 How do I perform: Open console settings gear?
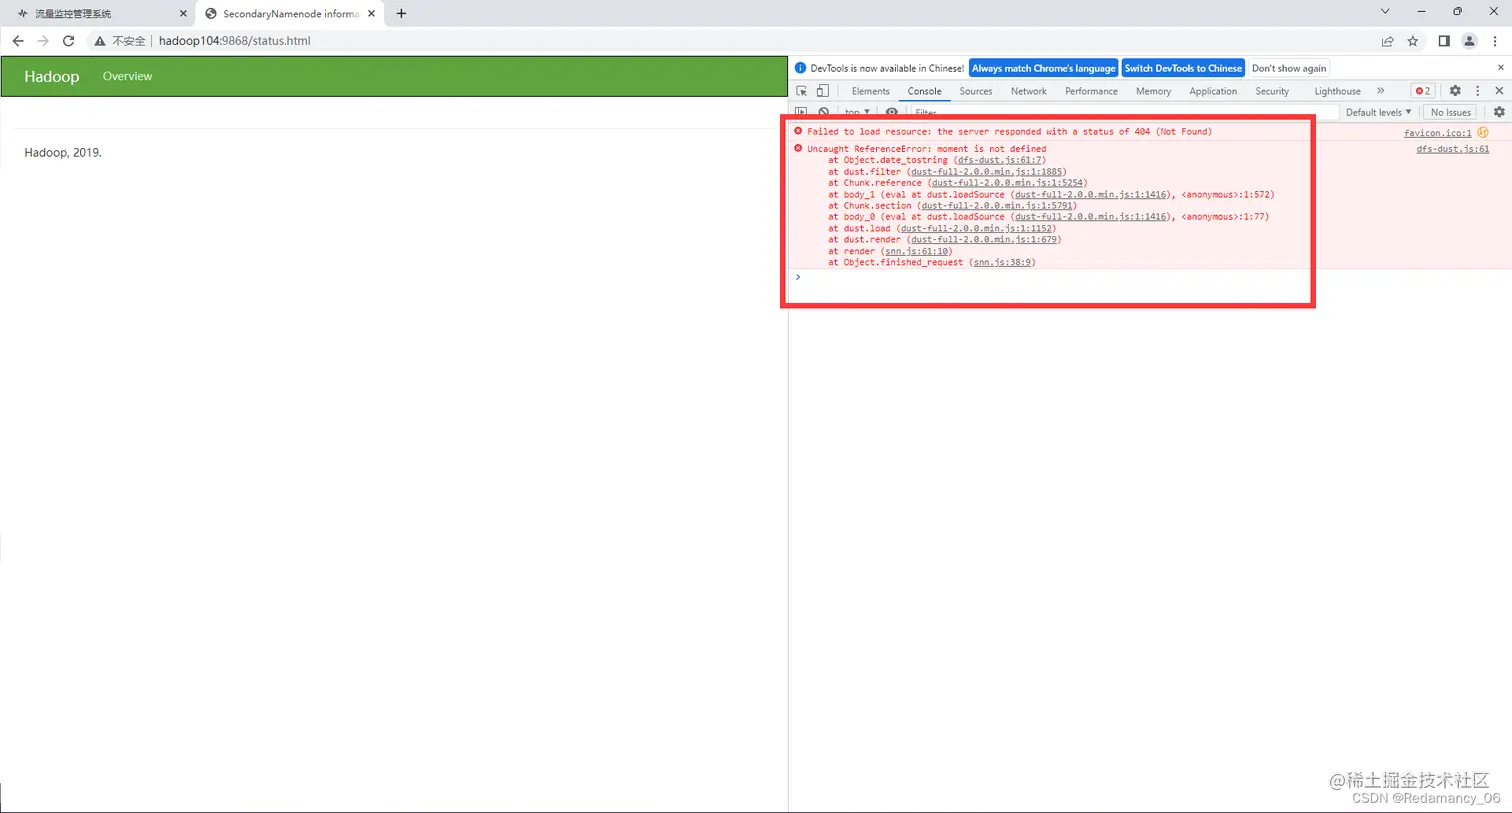[1499, 112]
